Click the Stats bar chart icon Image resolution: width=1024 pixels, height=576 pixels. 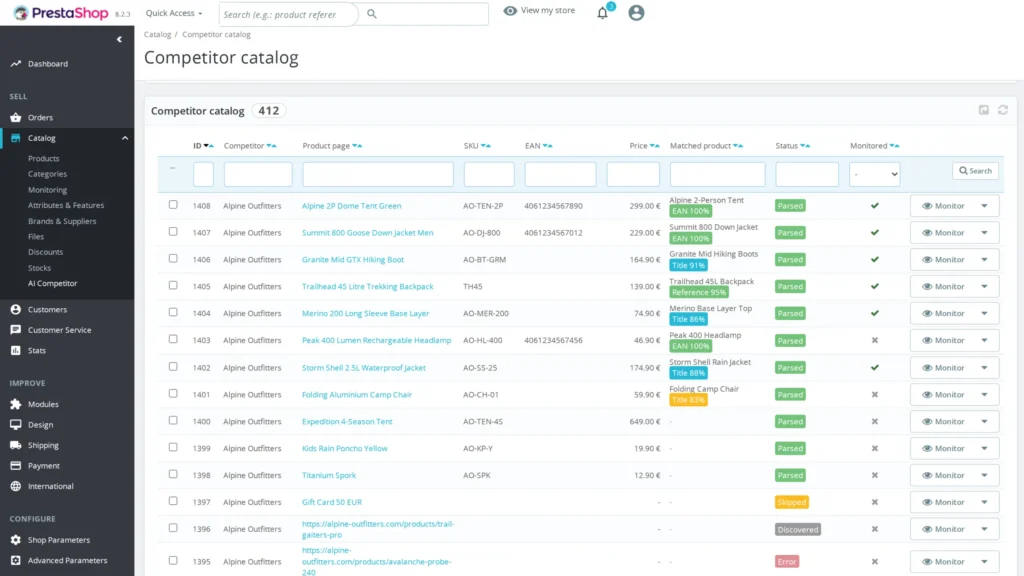(x=16, y=351)
